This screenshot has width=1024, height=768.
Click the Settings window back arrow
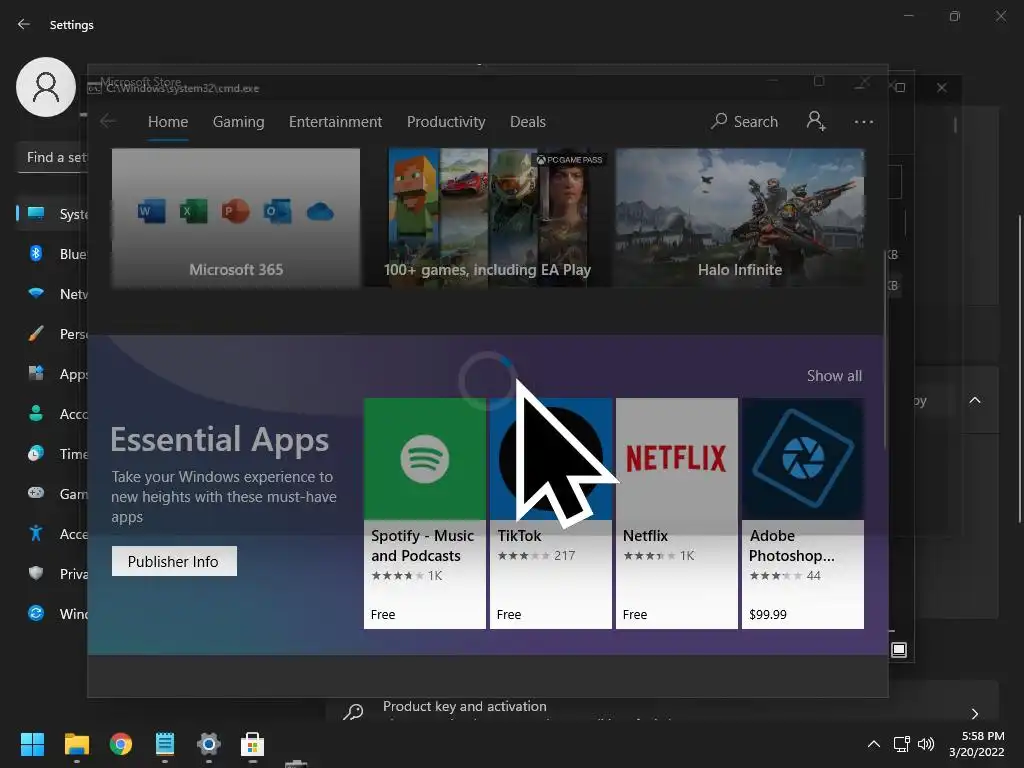(x=24, y=24)
